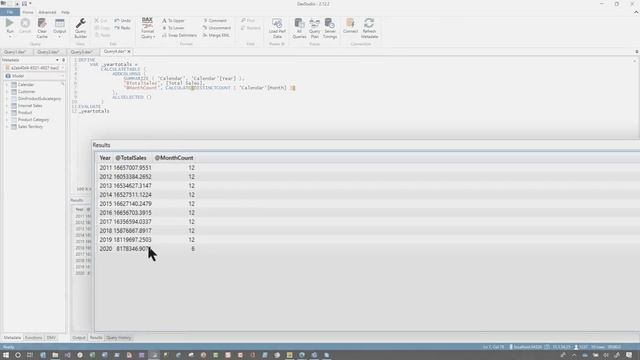Select the DimProductSubcategory table
Viewport: 640px width, 360px height.
[39, 99]
